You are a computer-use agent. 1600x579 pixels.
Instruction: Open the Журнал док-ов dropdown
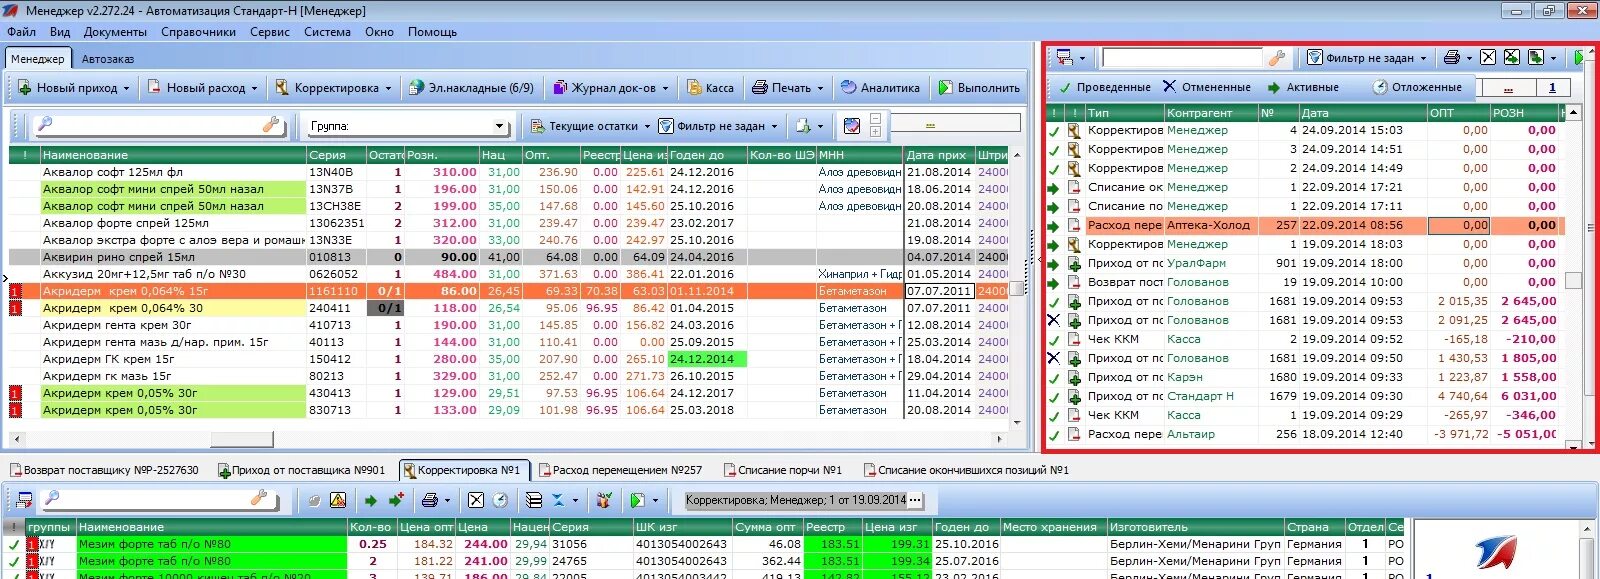(x=665, y=89)
